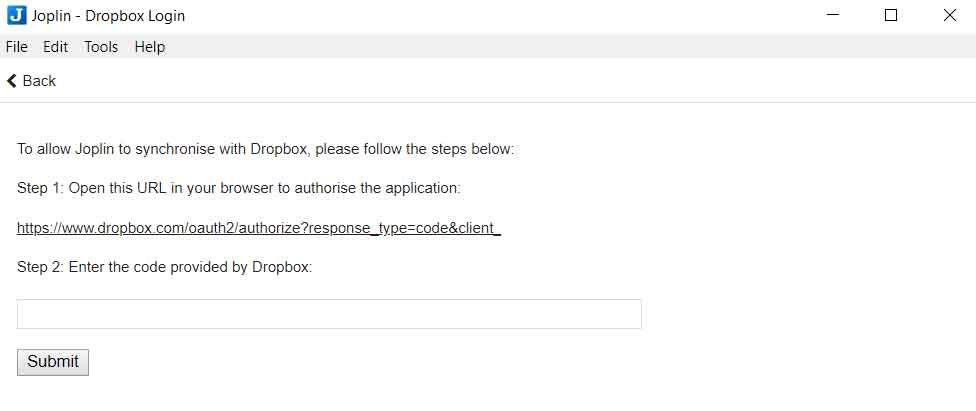Open the Help menu
The image size is (976, 411).
149,47
